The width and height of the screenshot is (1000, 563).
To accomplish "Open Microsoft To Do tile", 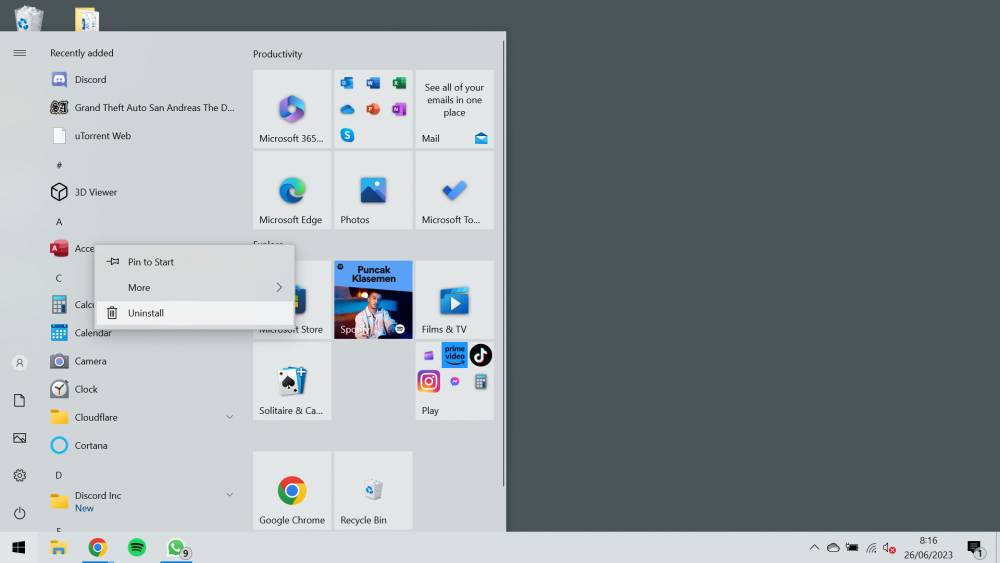I will point(454,190).
